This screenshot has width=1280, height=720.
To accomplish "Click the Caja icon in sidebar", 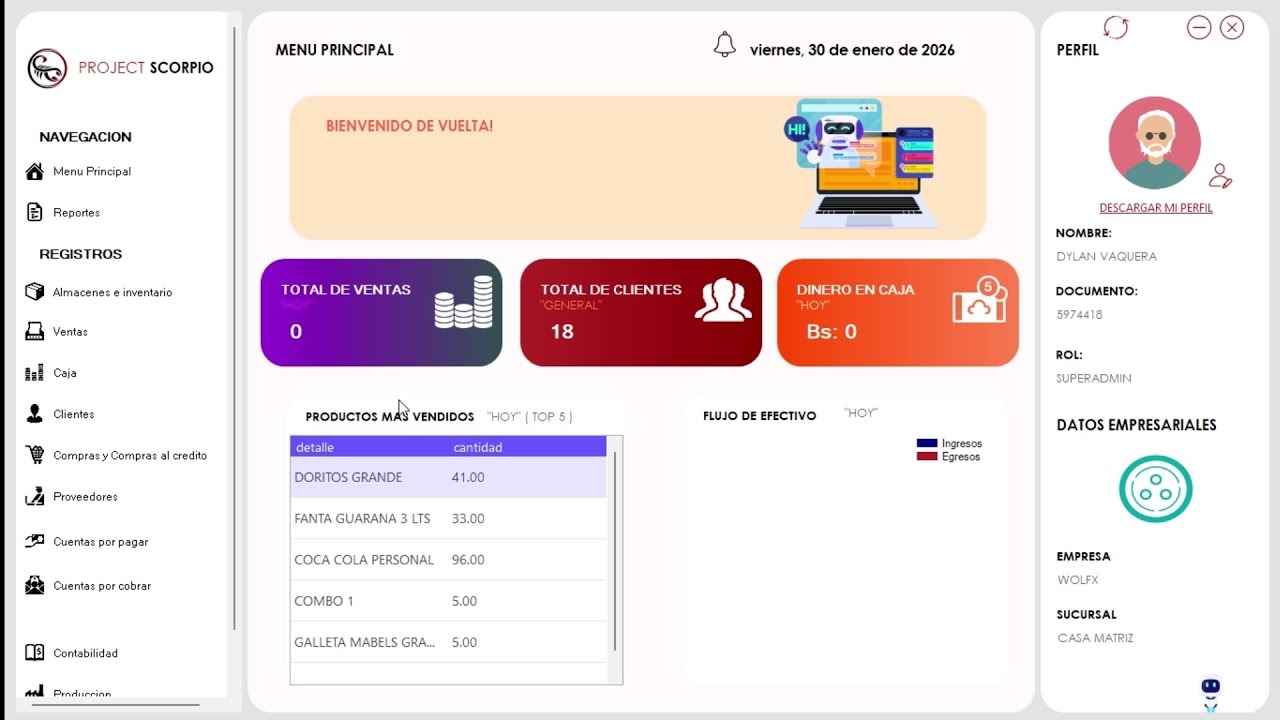I will tap(35, 373).
